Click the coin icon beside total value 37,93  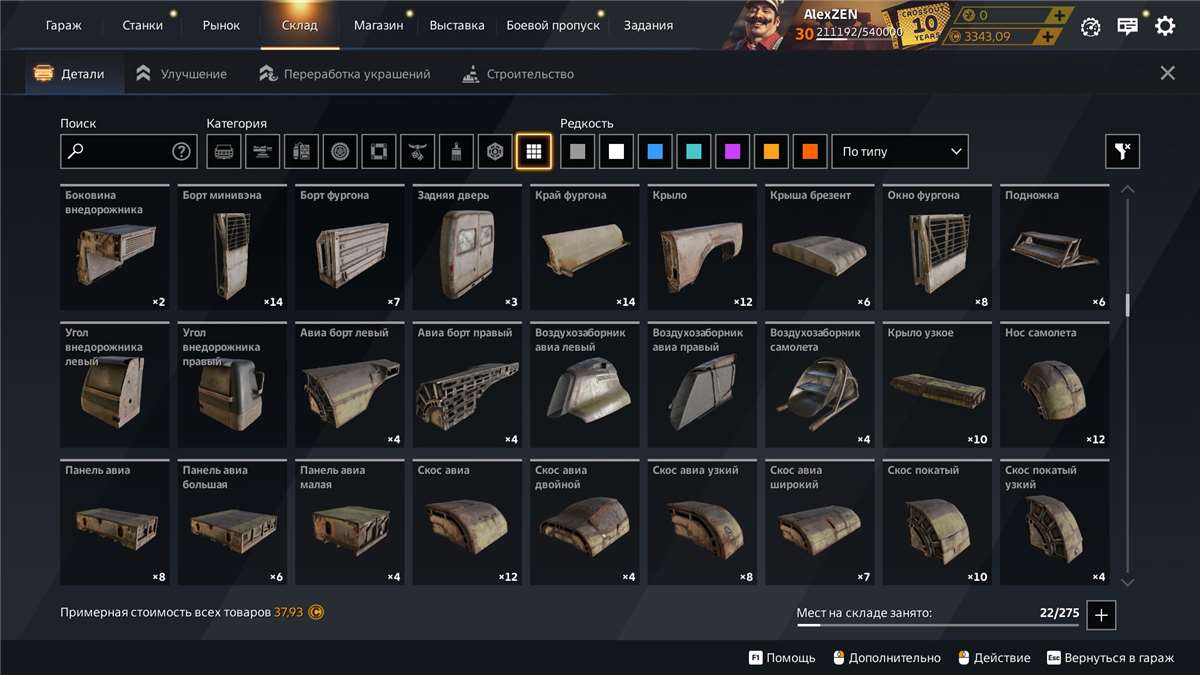click(x=316, y=612)
